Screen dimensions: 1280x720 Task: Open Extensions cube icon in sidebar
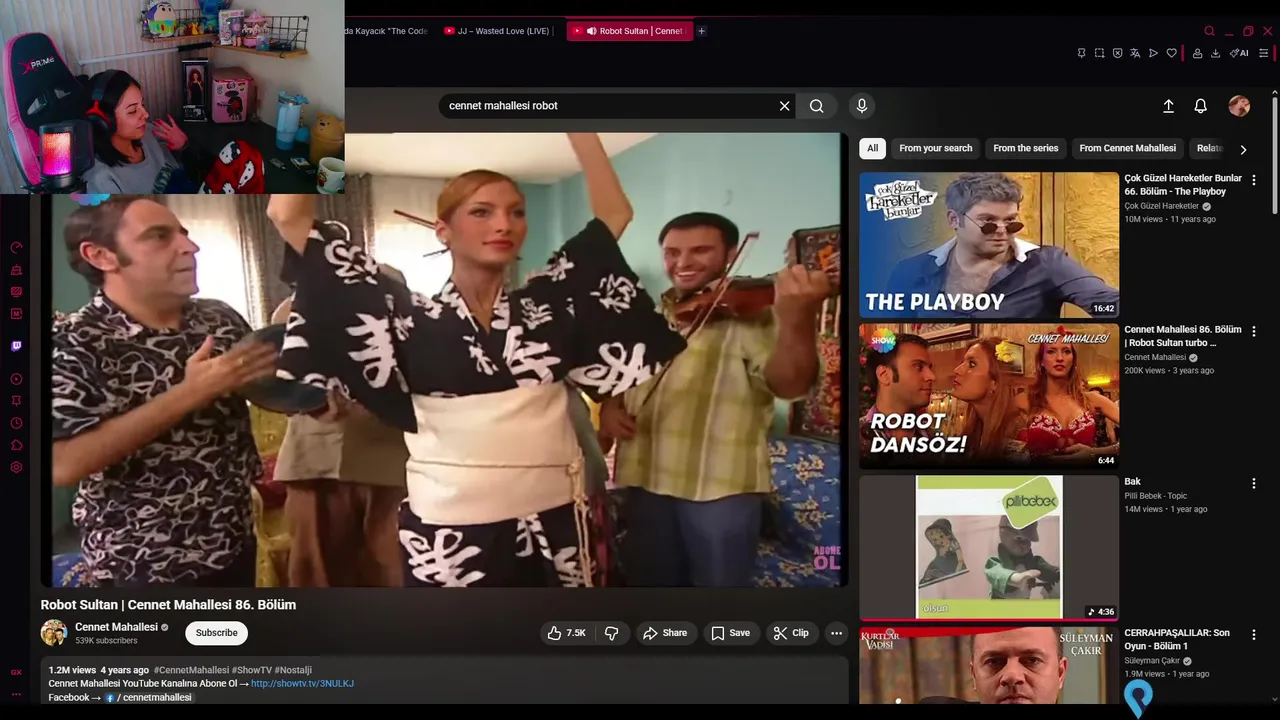point(16,445)
